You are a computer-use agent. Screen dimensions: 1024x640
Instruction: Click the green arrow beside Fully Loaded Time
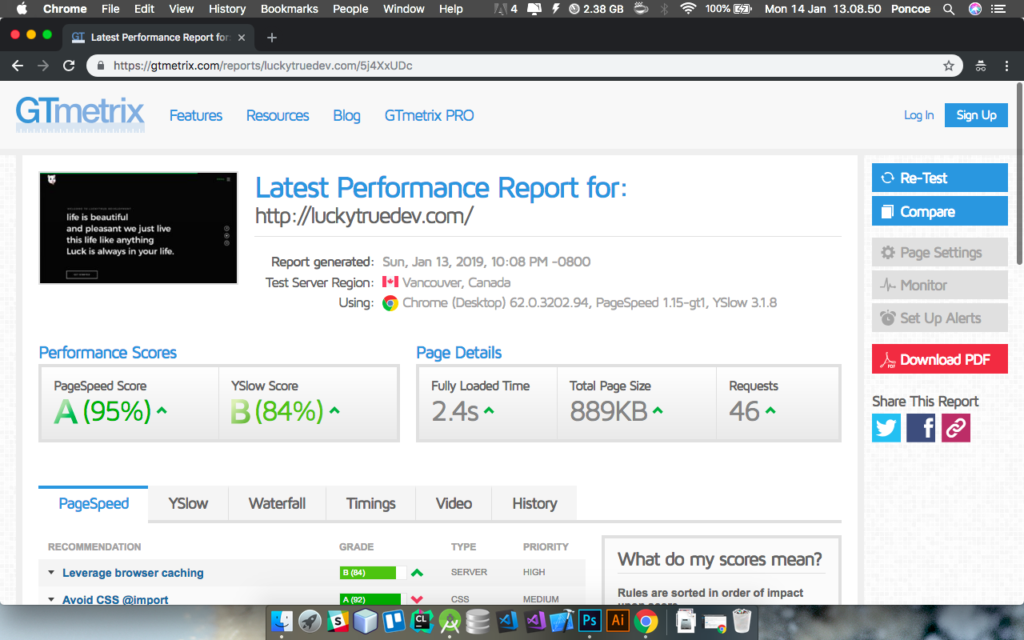[488, 411]
